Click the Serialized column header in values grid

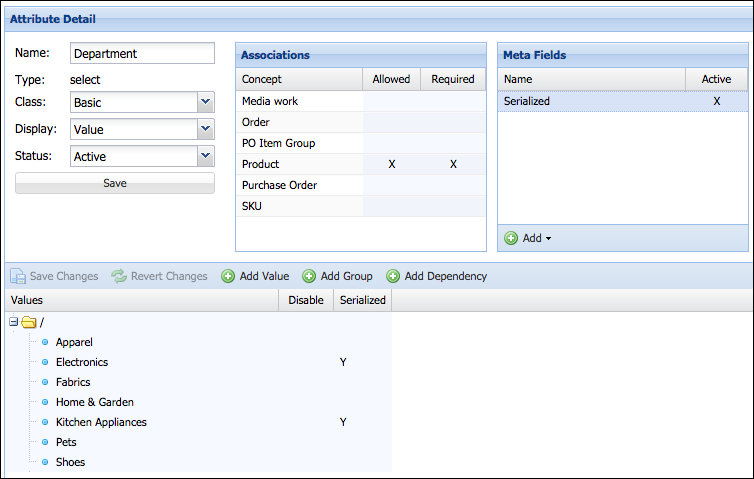(x=363, y=300)
